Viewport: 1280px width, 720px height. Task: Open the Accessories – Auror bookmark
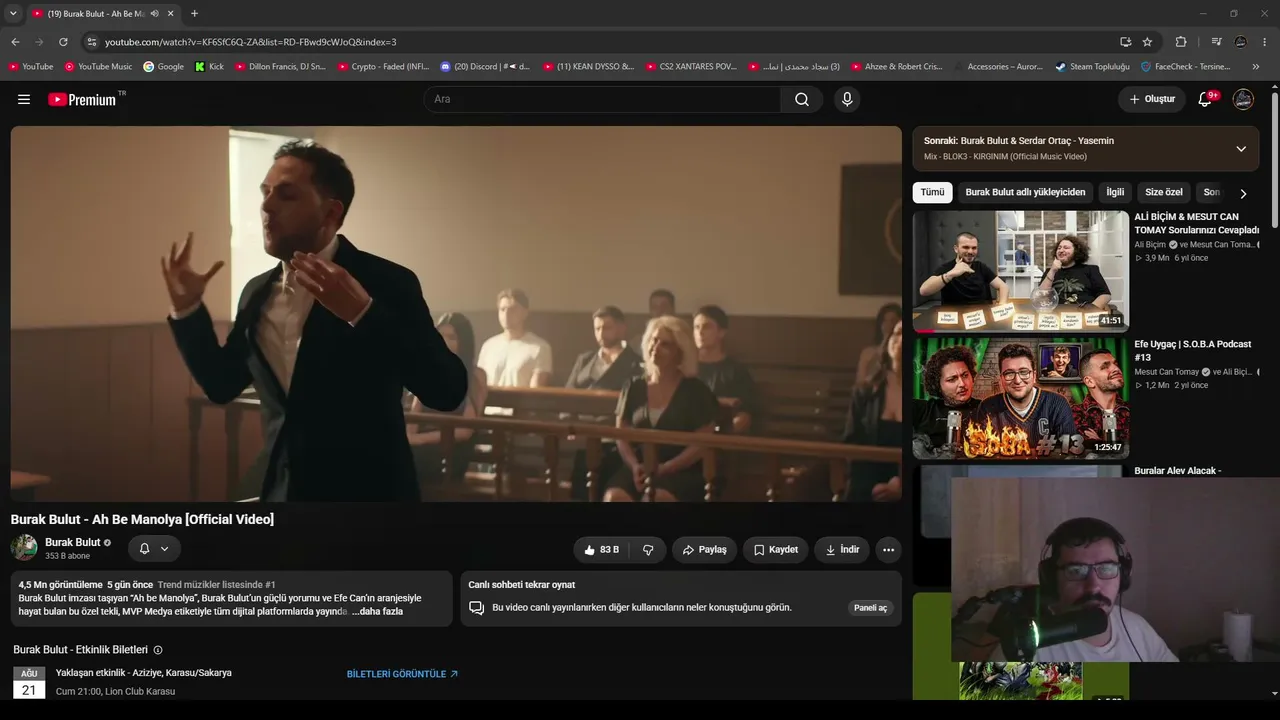click(x=998, y=67)
